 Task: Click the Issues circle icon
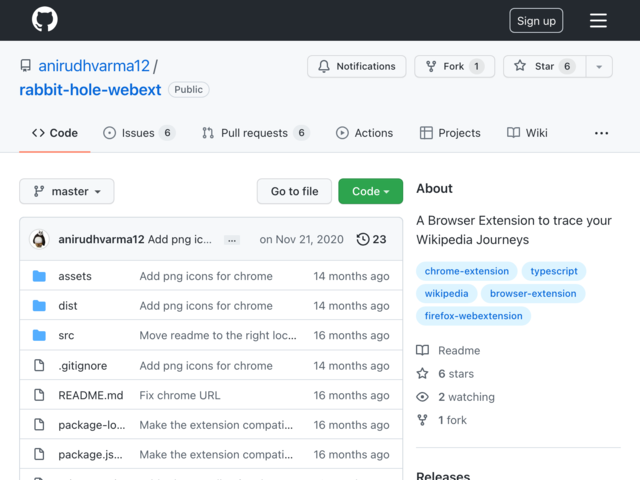(x=109, y=133)
